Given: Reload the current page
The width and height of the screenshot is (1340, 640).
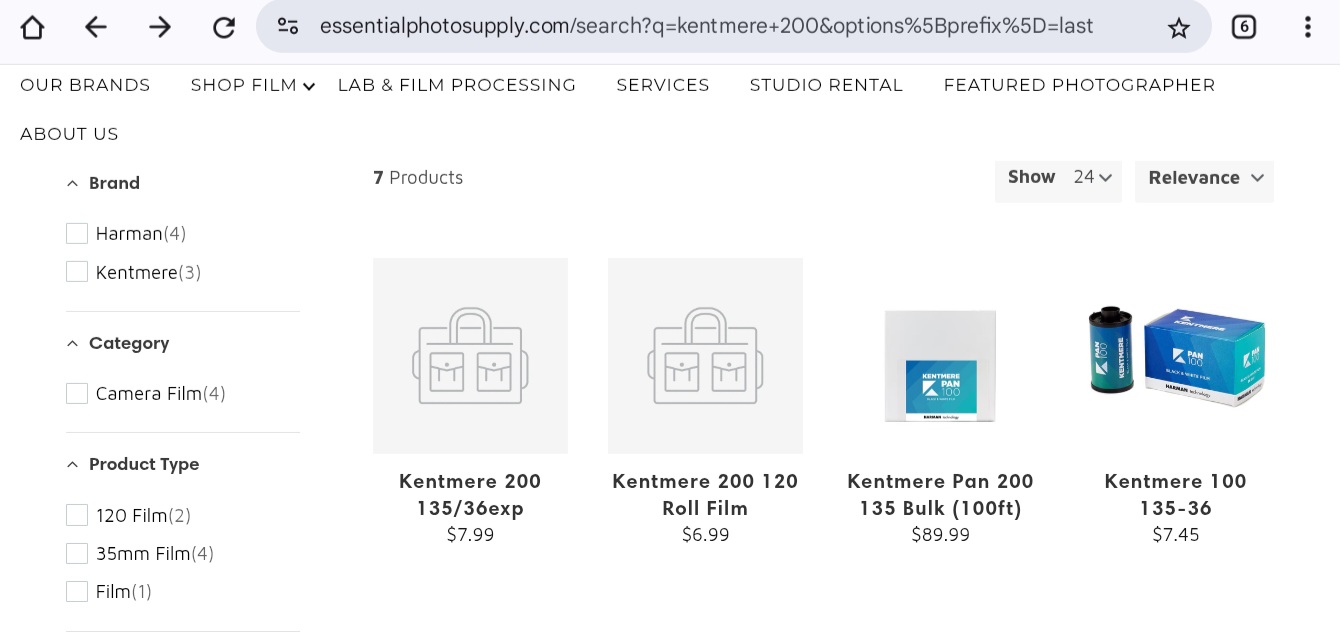Looking at the screenshot, I should point(224,27).
